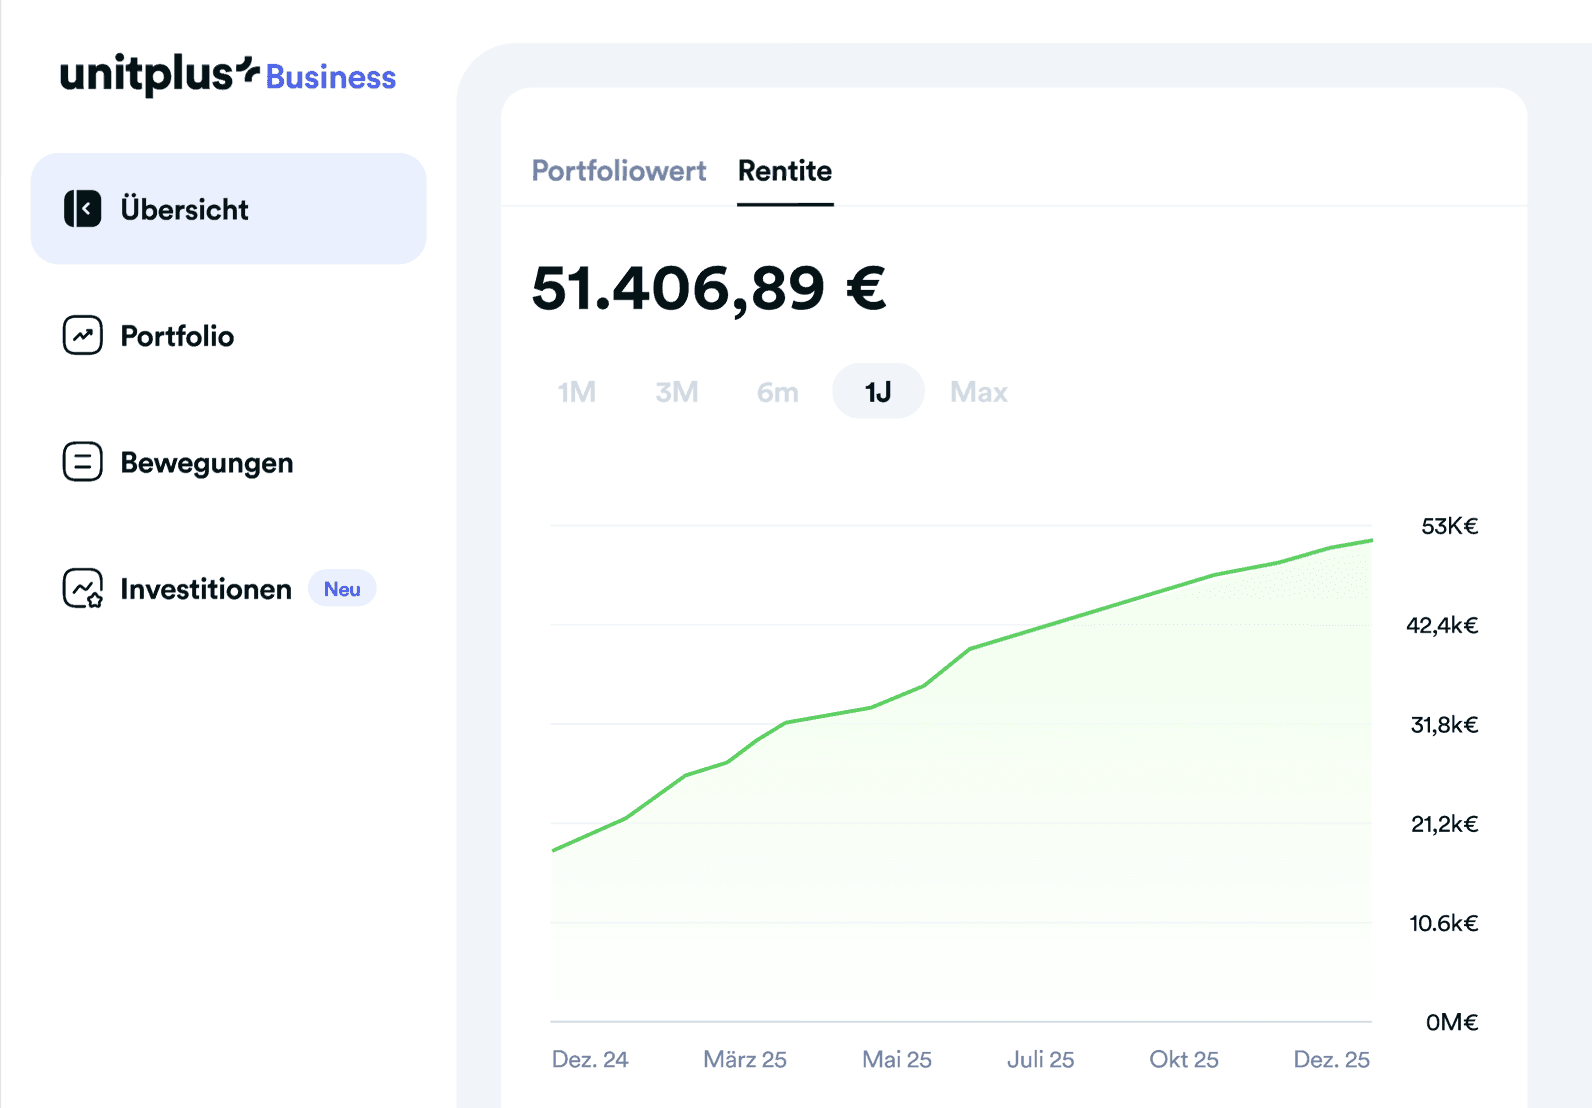Switch to the Portfoliowert tab
Viewport: 1592px width, 1108px height.
tap(619, 171)
